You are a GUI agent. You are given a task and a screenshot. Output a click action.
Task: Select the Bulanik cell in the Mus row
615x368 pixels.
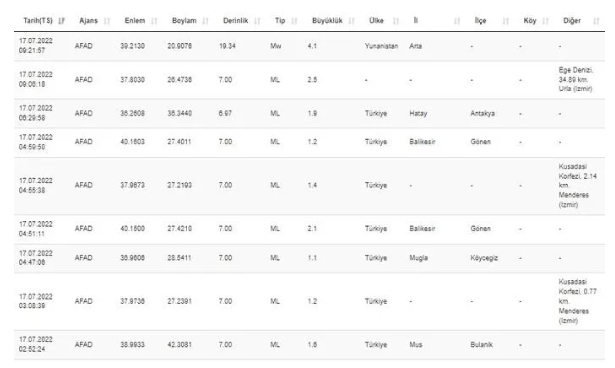point(481,344)
